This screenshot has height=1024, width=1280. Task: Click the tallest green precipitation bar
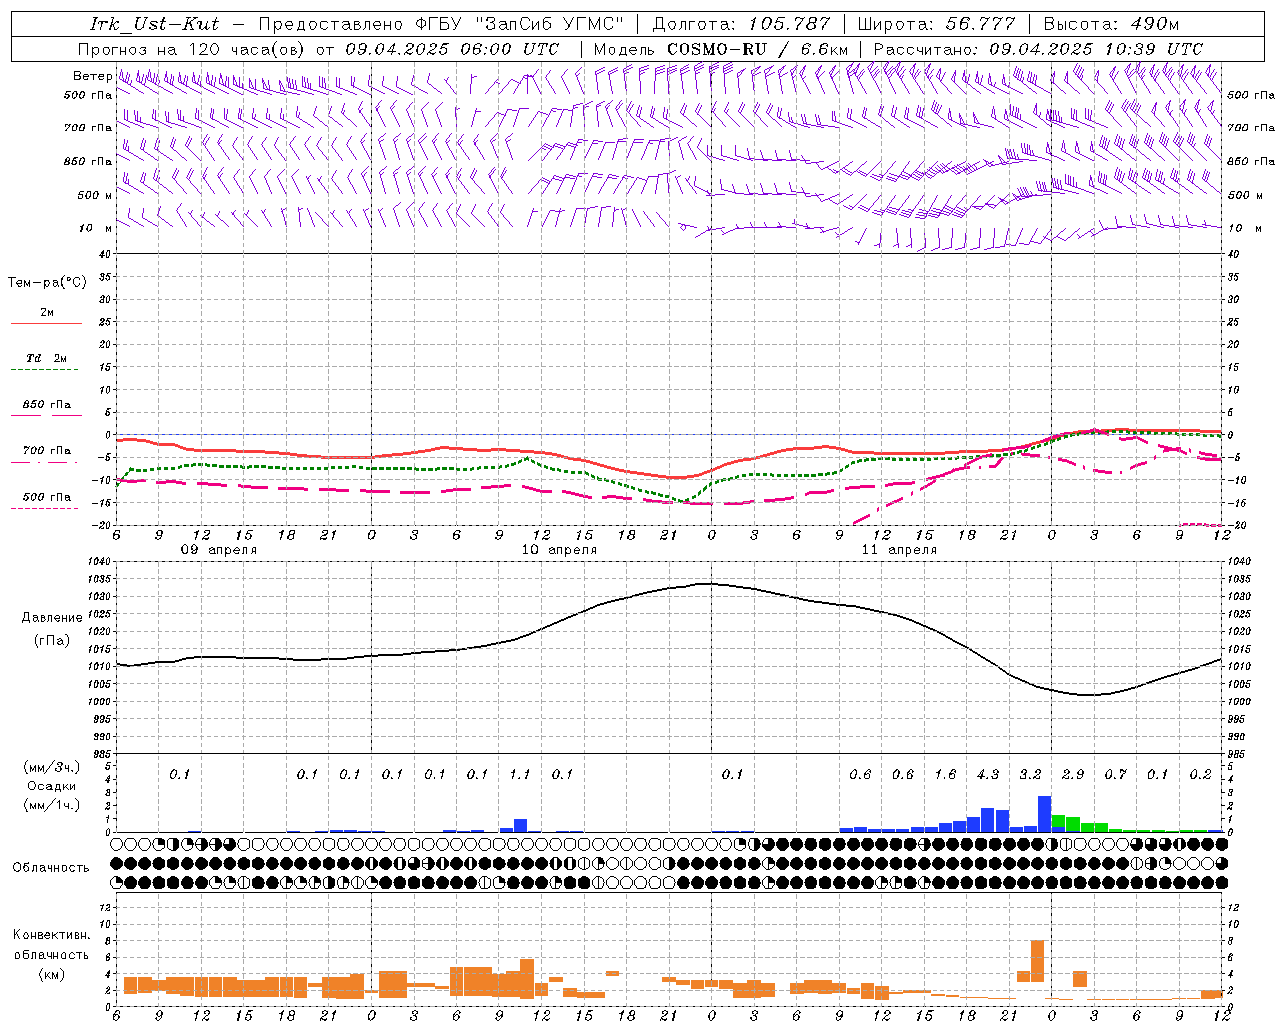[1058, 823]
